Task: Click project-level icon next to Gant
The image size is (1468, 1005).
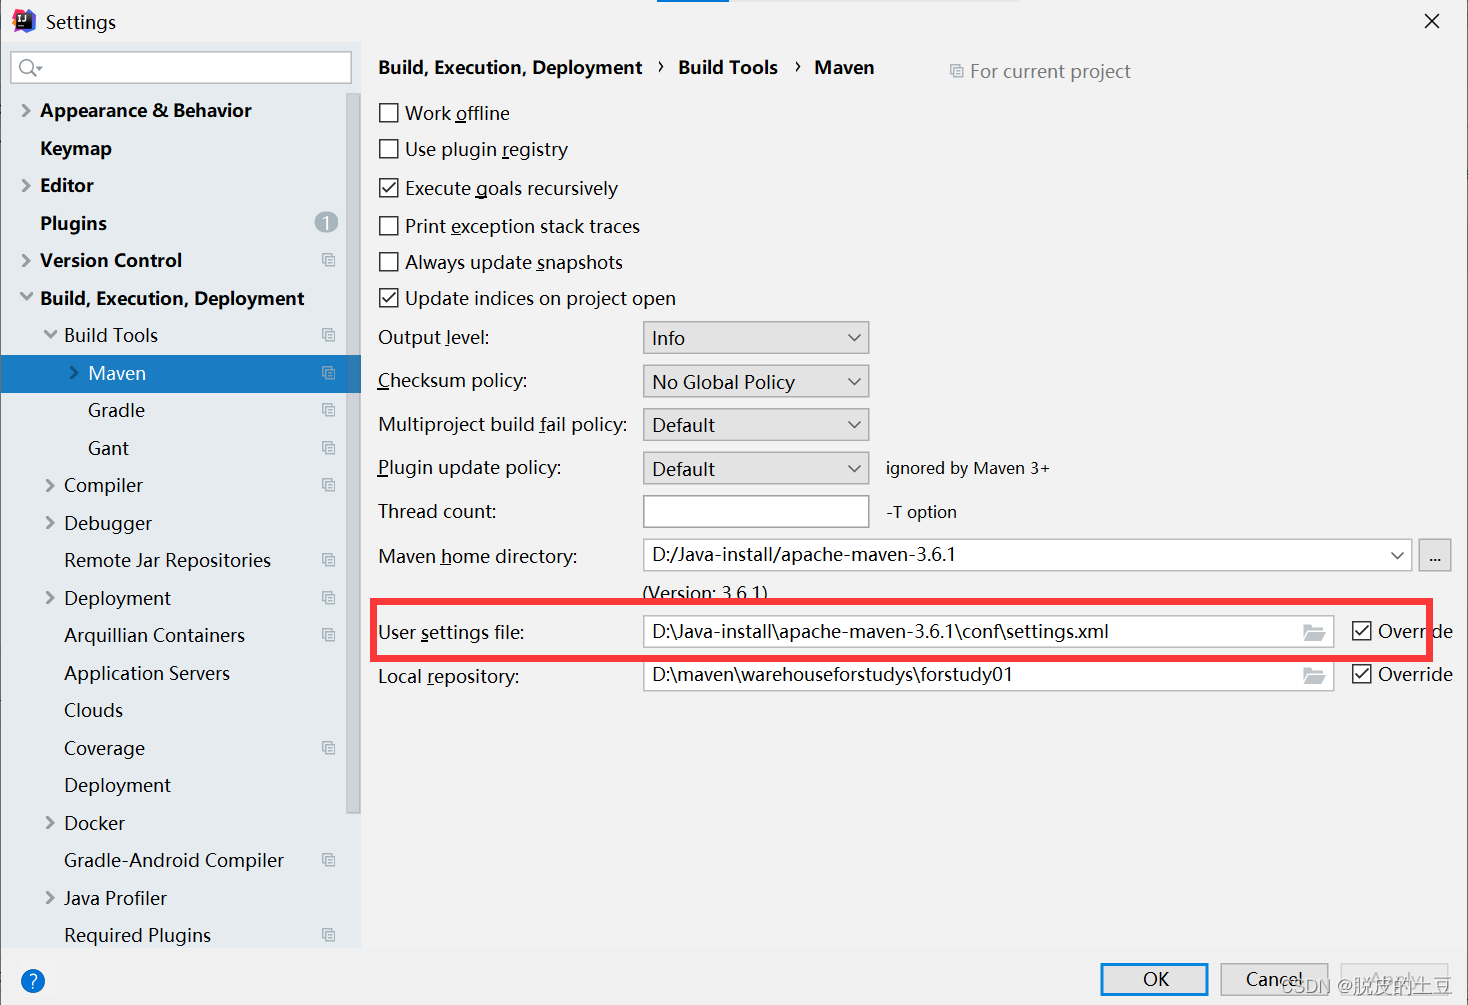Action: tap(328, 448)
